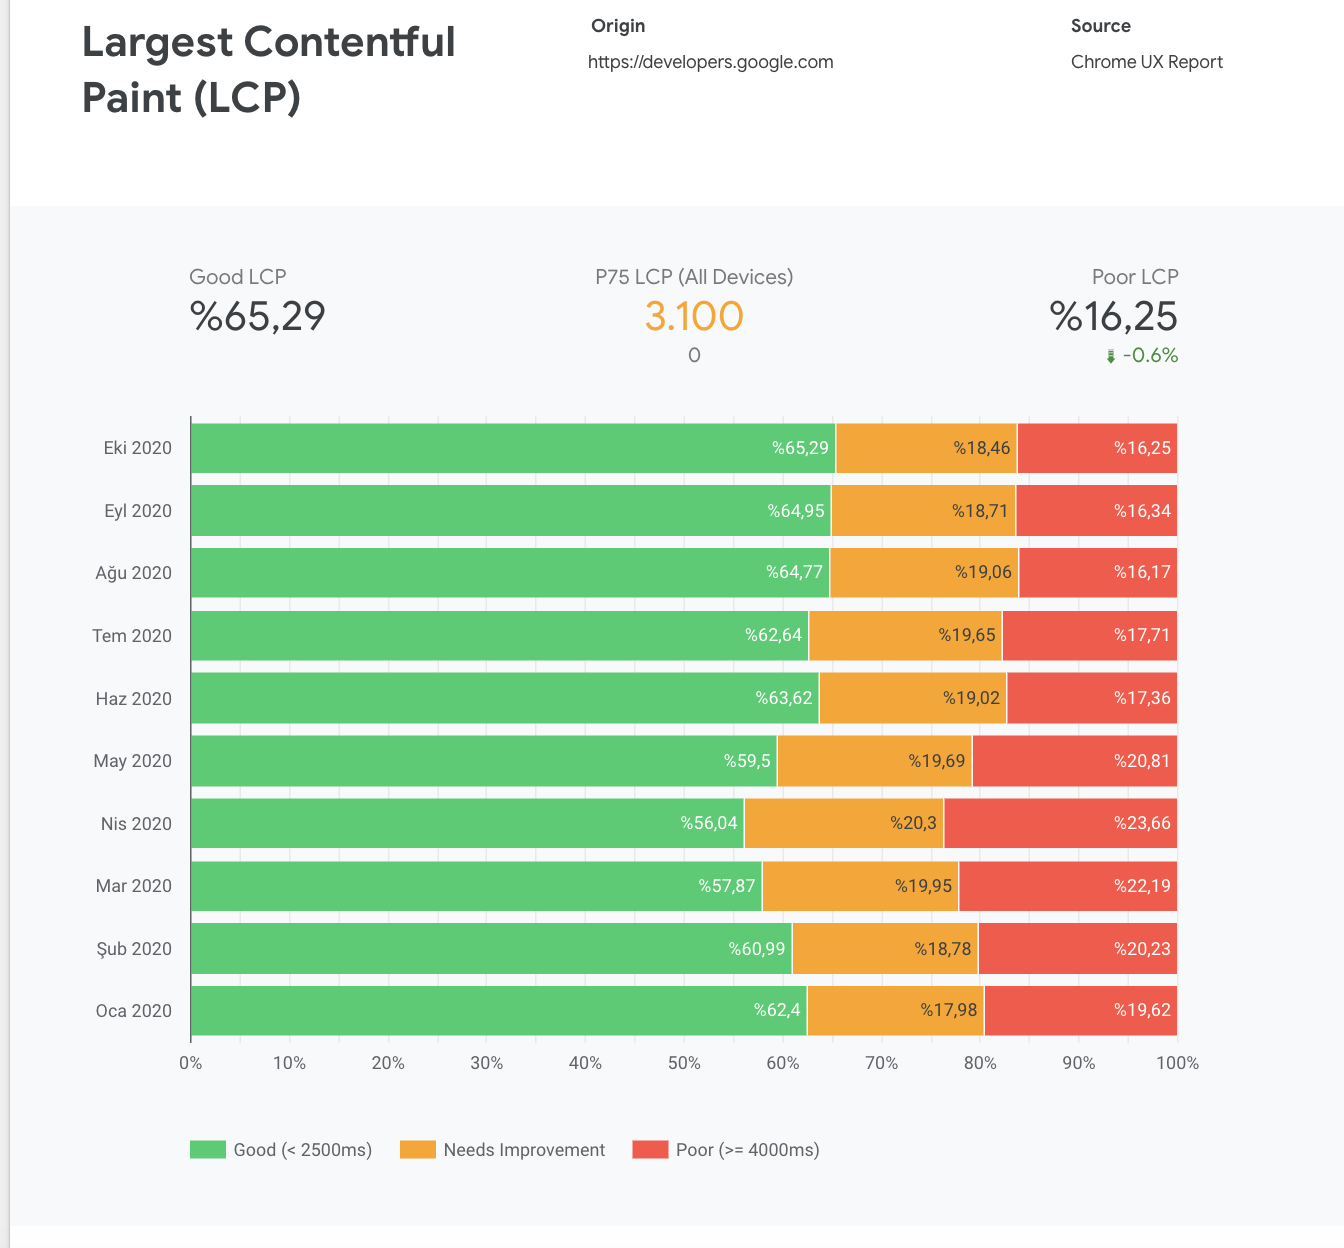The width and height of the screenshot is (1344, 1248).
Task: Select the 'Needs Improvement' legend label
Action: click(x=524, y=1150)
